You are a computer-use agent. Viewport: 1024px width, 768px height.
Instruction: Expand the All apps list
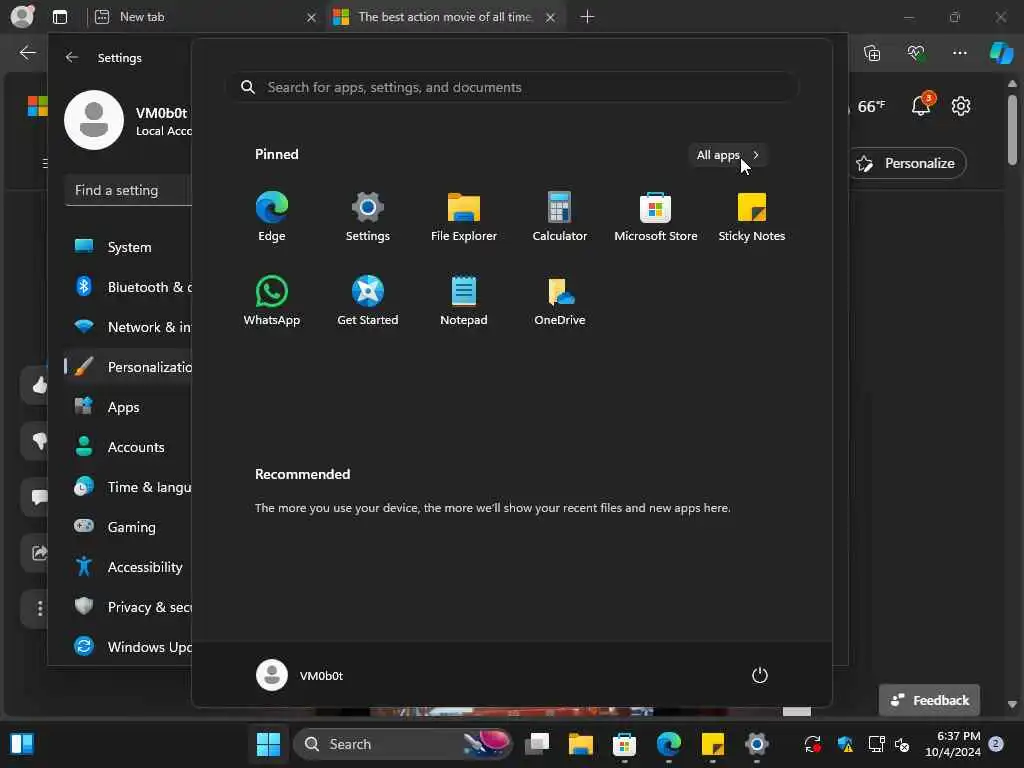tap(728, 155)
